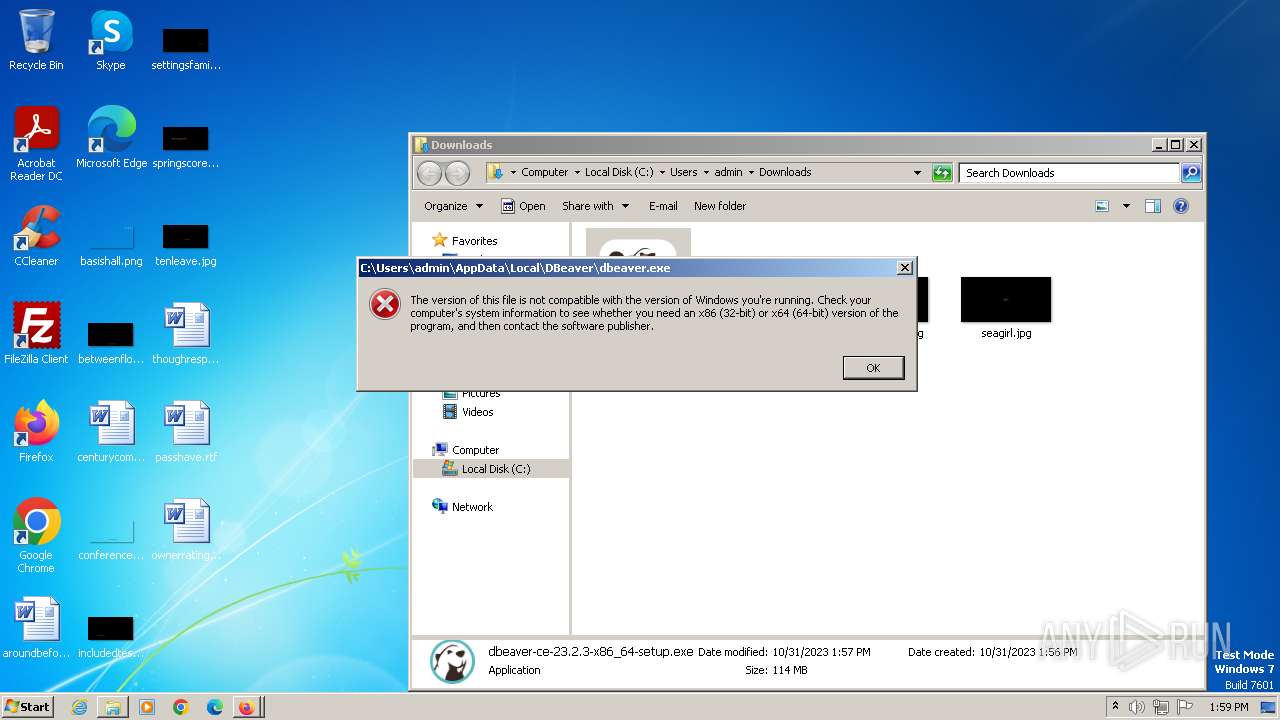Open the Action Center flag in the tray

(x=1185, y=707)
